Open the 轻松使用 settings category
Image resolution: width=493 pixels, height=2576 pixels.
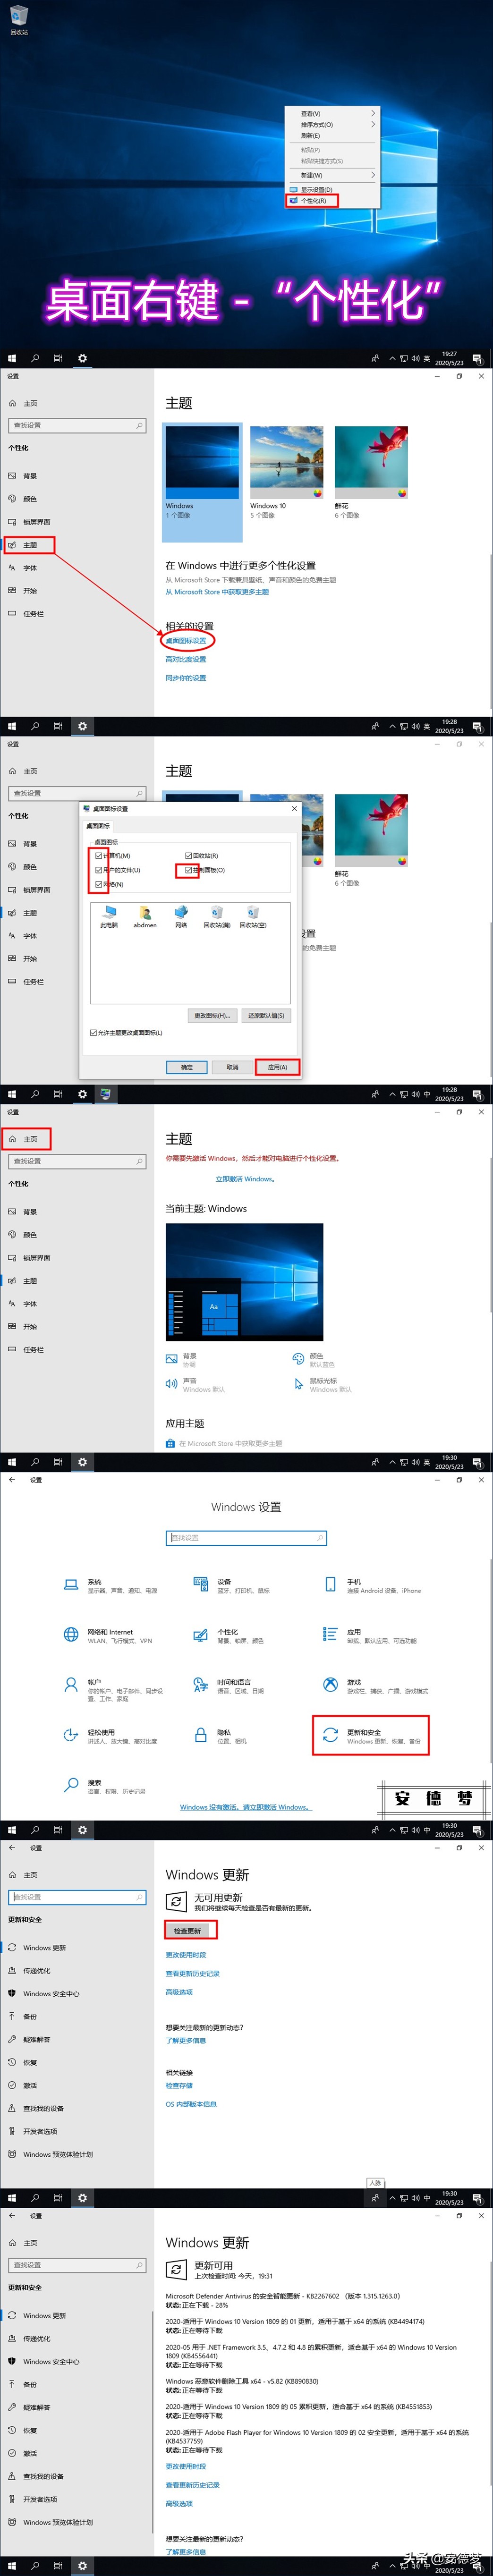[x=110, y=1736]
